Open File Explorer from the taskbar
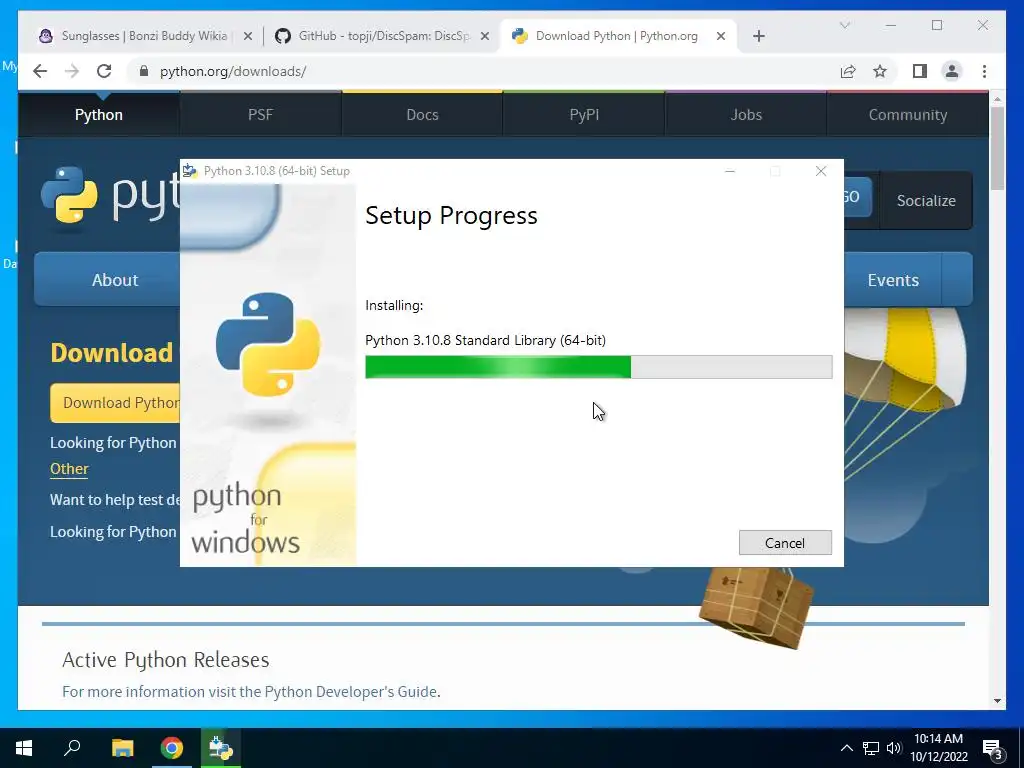1024x768 pixels. 122,748
